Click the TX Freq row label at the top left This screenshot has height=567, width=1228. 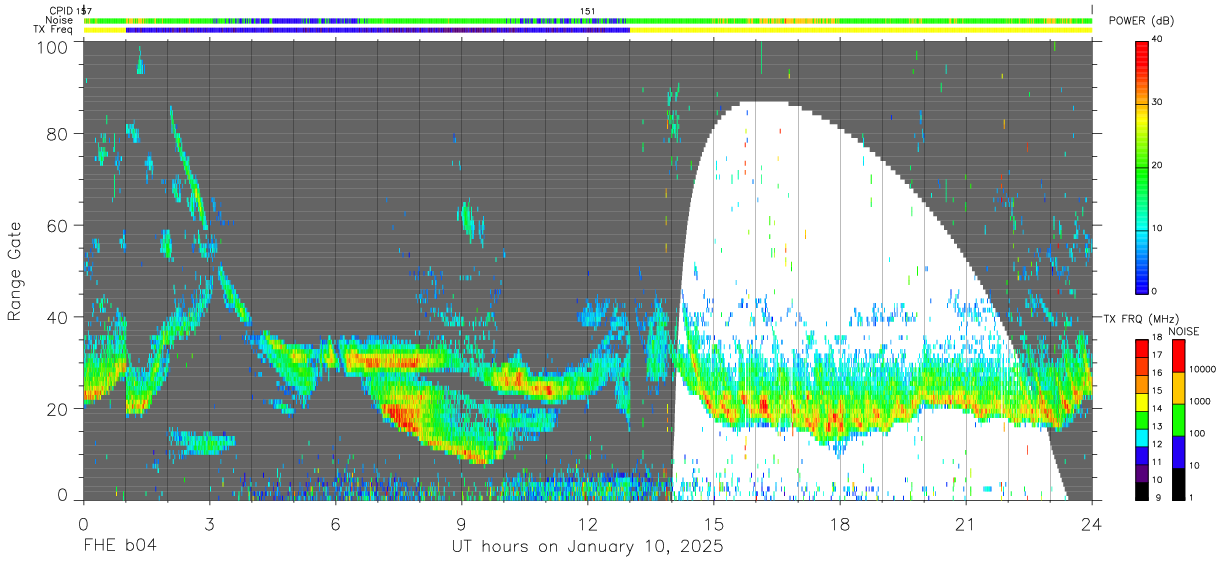[x=52, y=30]
